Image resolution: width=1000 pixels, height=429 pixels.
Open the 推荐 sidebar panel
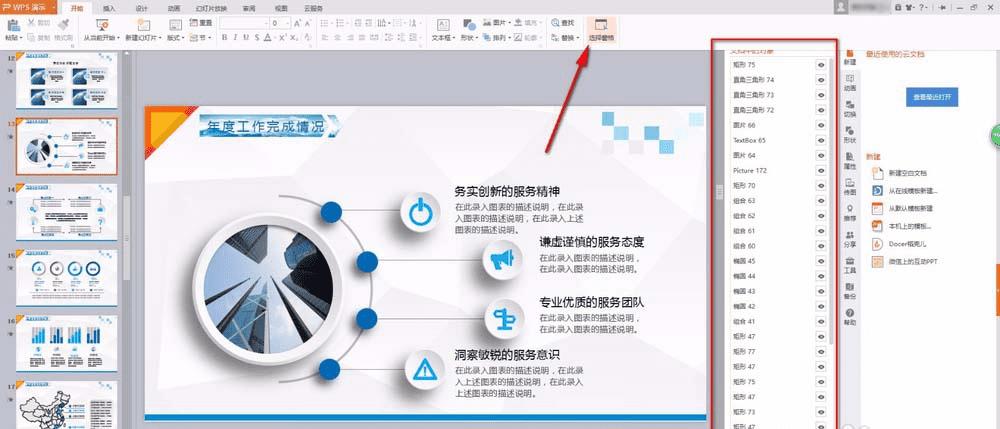coord(849,212)
